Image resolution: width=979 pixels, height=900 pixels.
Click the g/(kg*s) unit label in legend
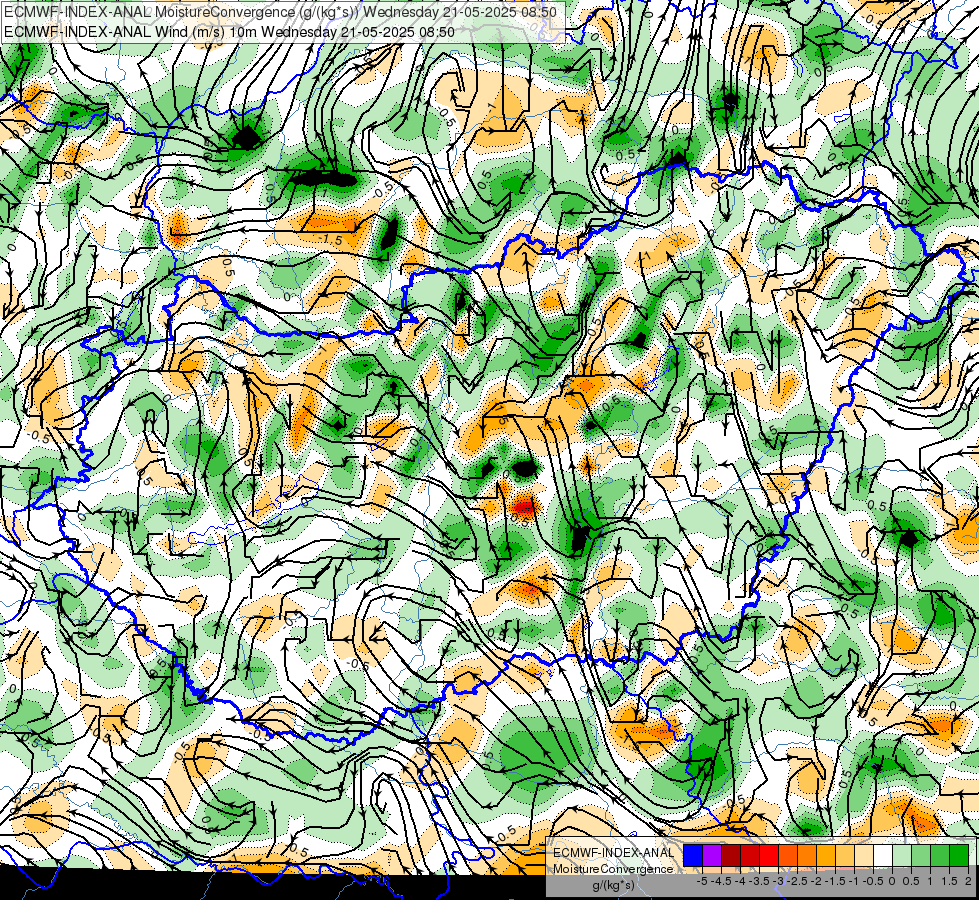point(614,885)
